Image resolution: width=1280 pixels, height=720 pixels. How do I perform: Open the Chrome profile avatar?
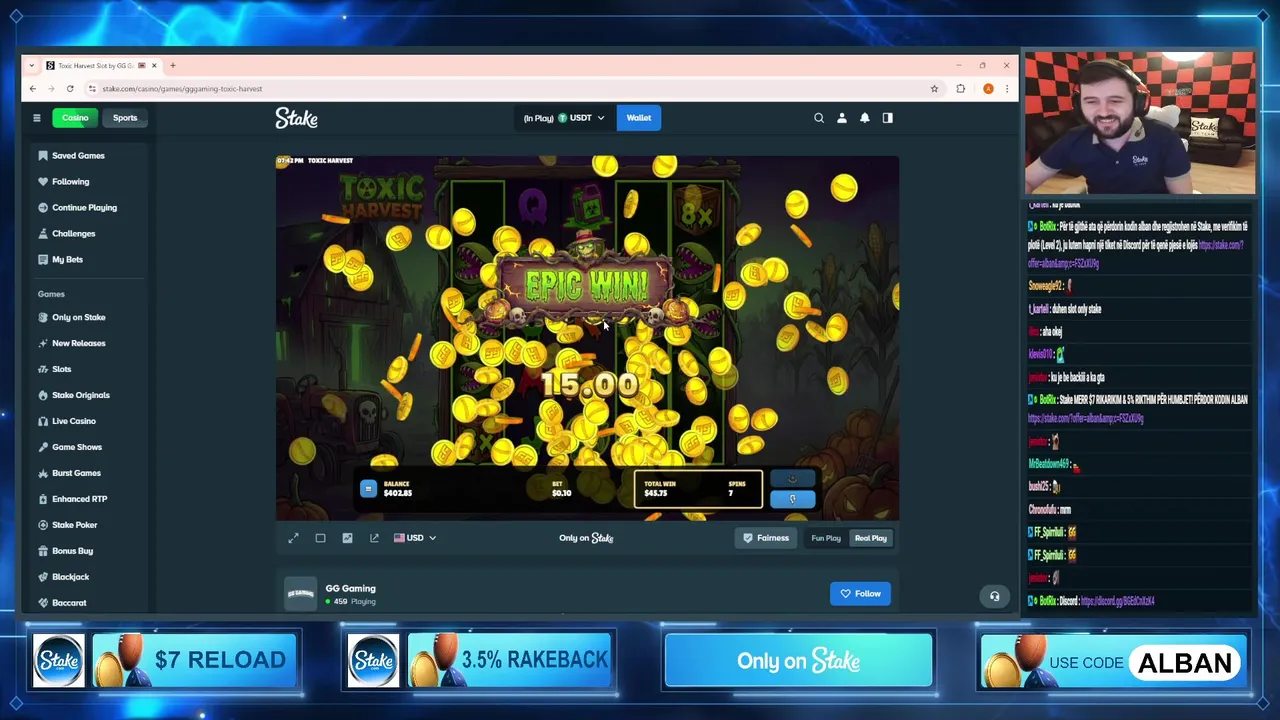point(988,89)
